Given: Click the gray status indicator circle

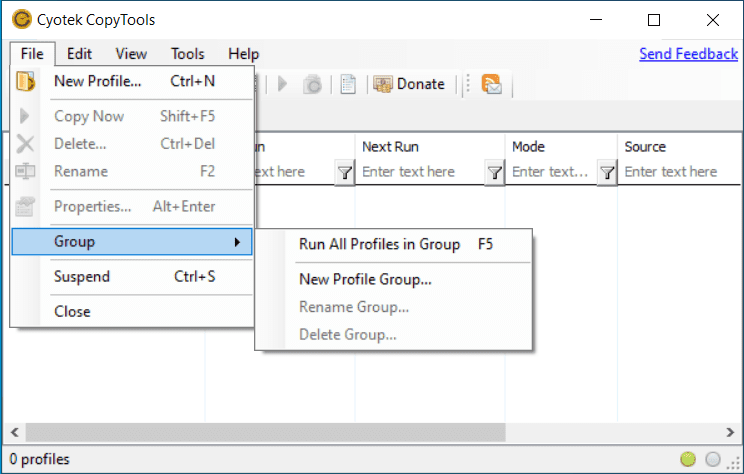Looking at the screenshot, I should [713, 459].
